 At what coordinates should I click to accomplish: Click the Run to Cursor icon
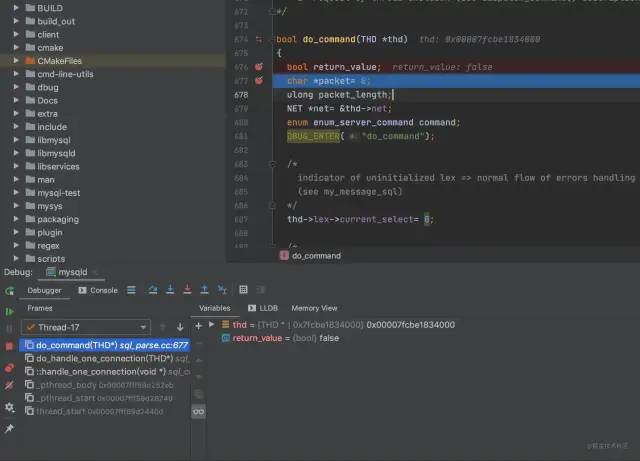(222, 290)
